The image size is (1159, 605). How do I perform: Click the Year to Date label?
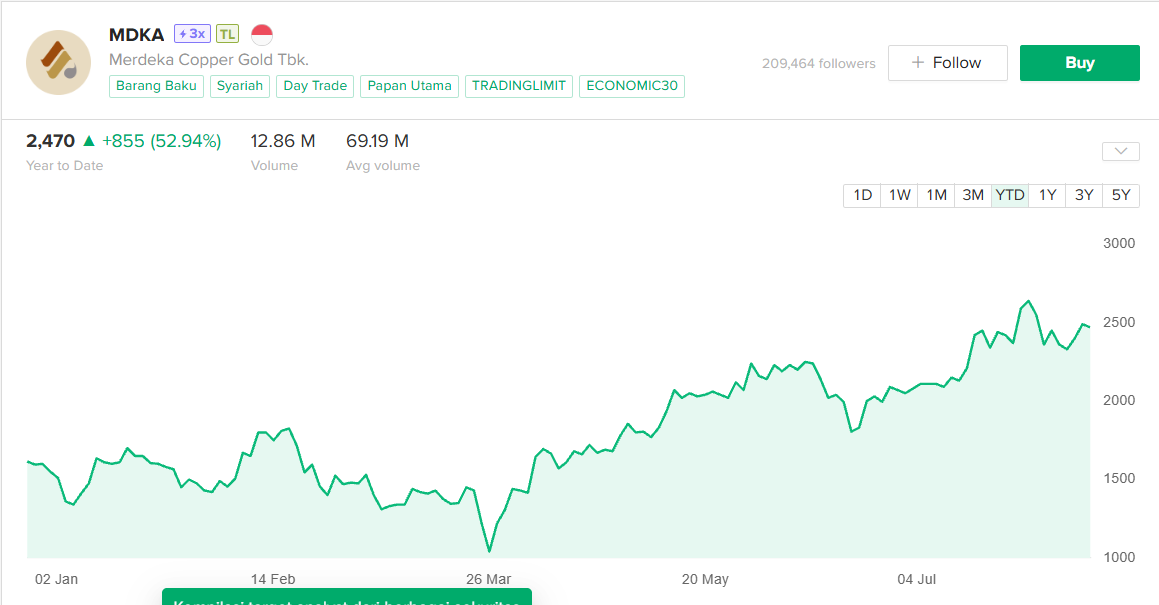click(x=64, y=166)
